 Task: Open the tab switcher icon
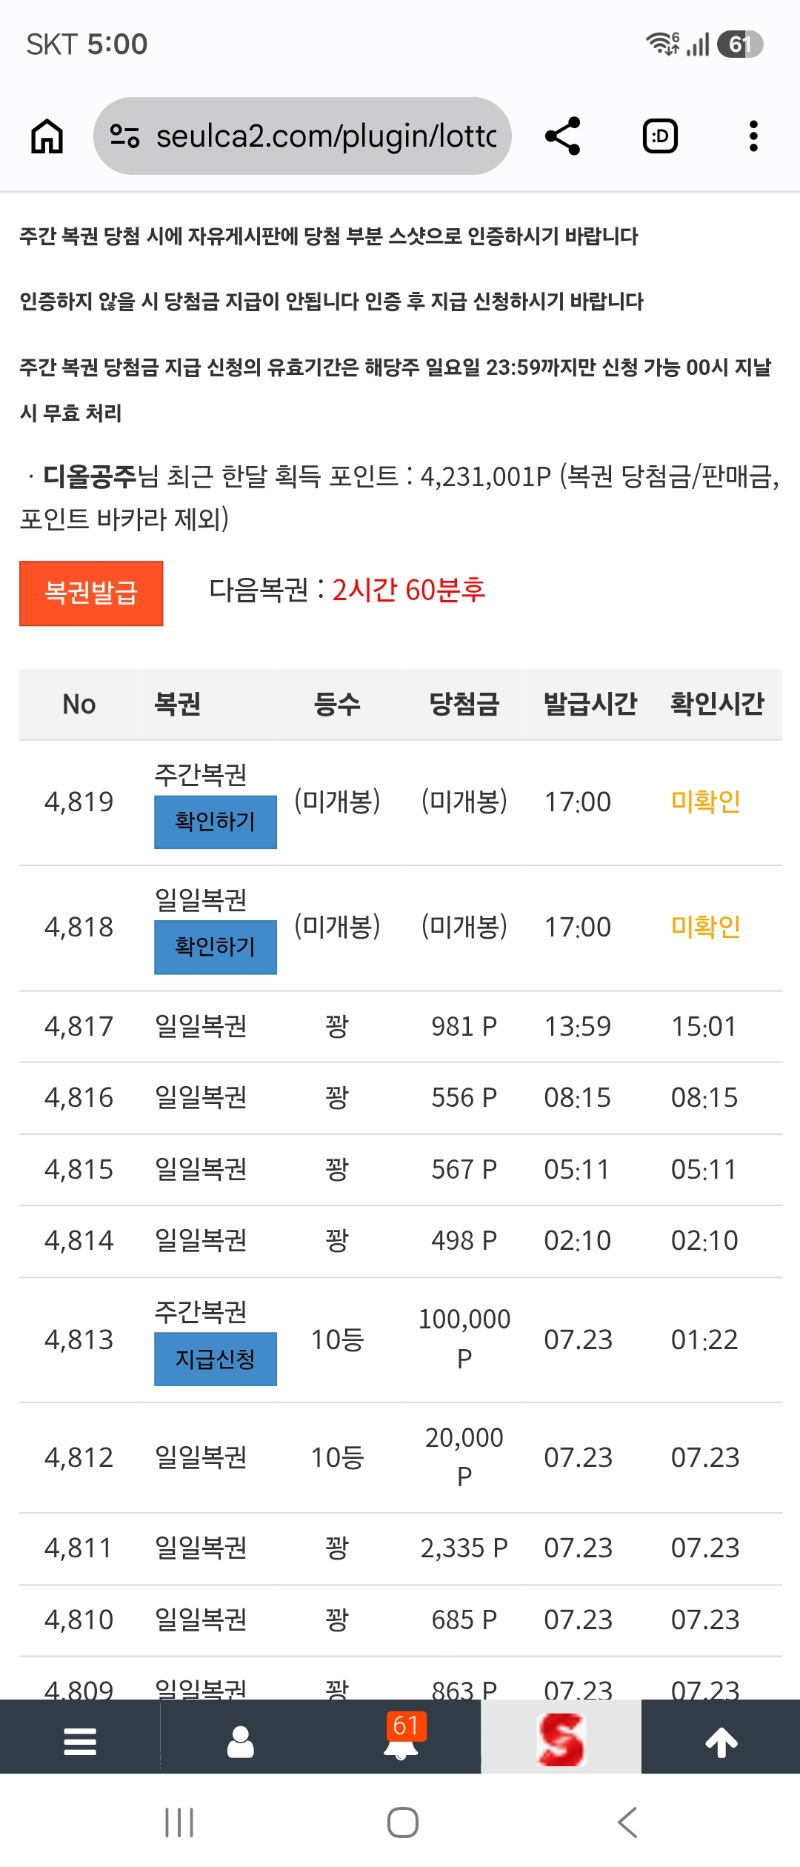(x=660, y=136)
